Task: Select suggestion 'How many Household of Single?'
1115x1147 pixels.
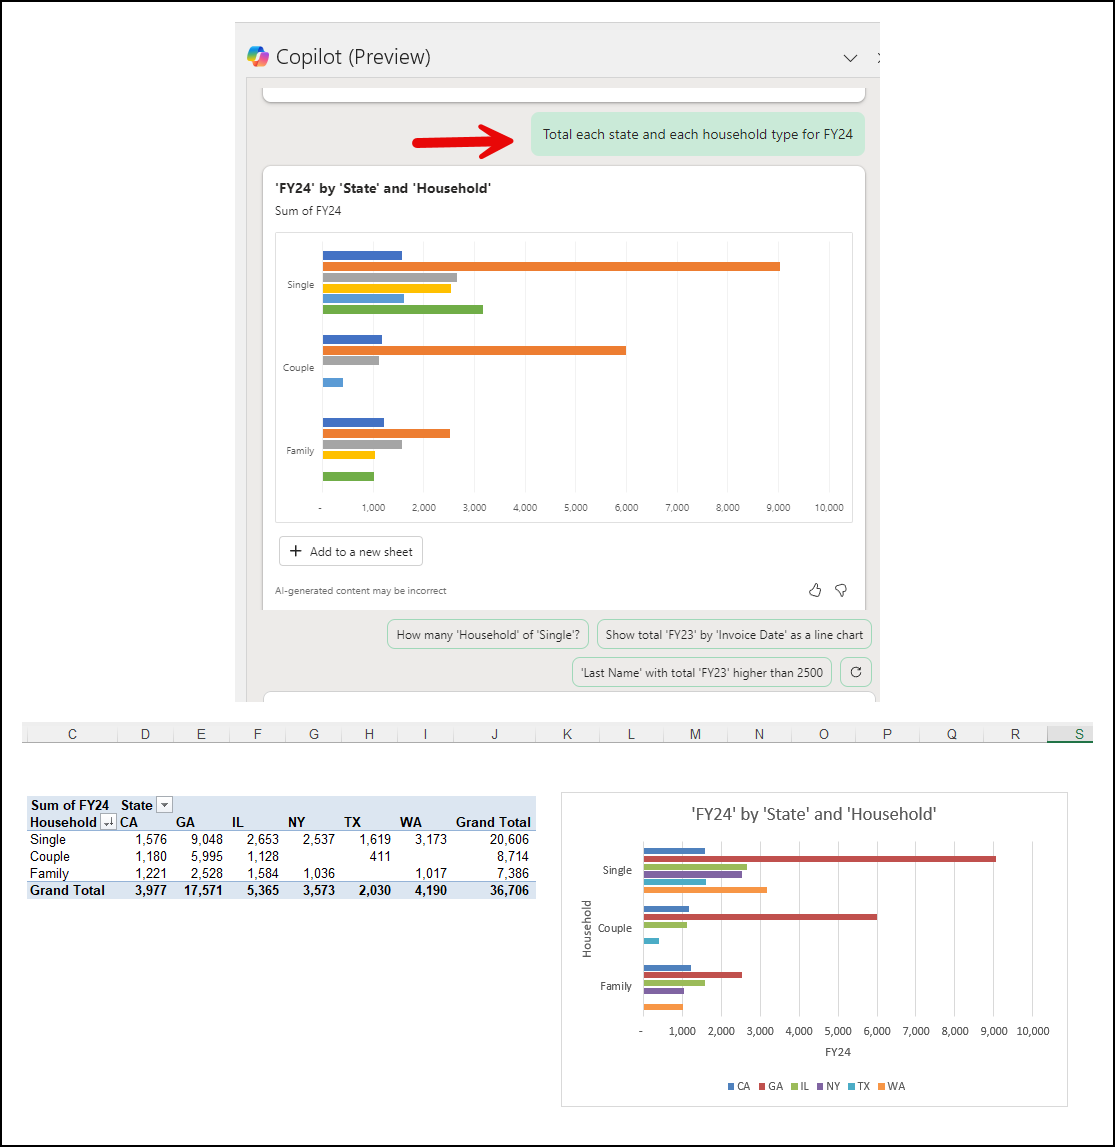Action: click(488, 634)
